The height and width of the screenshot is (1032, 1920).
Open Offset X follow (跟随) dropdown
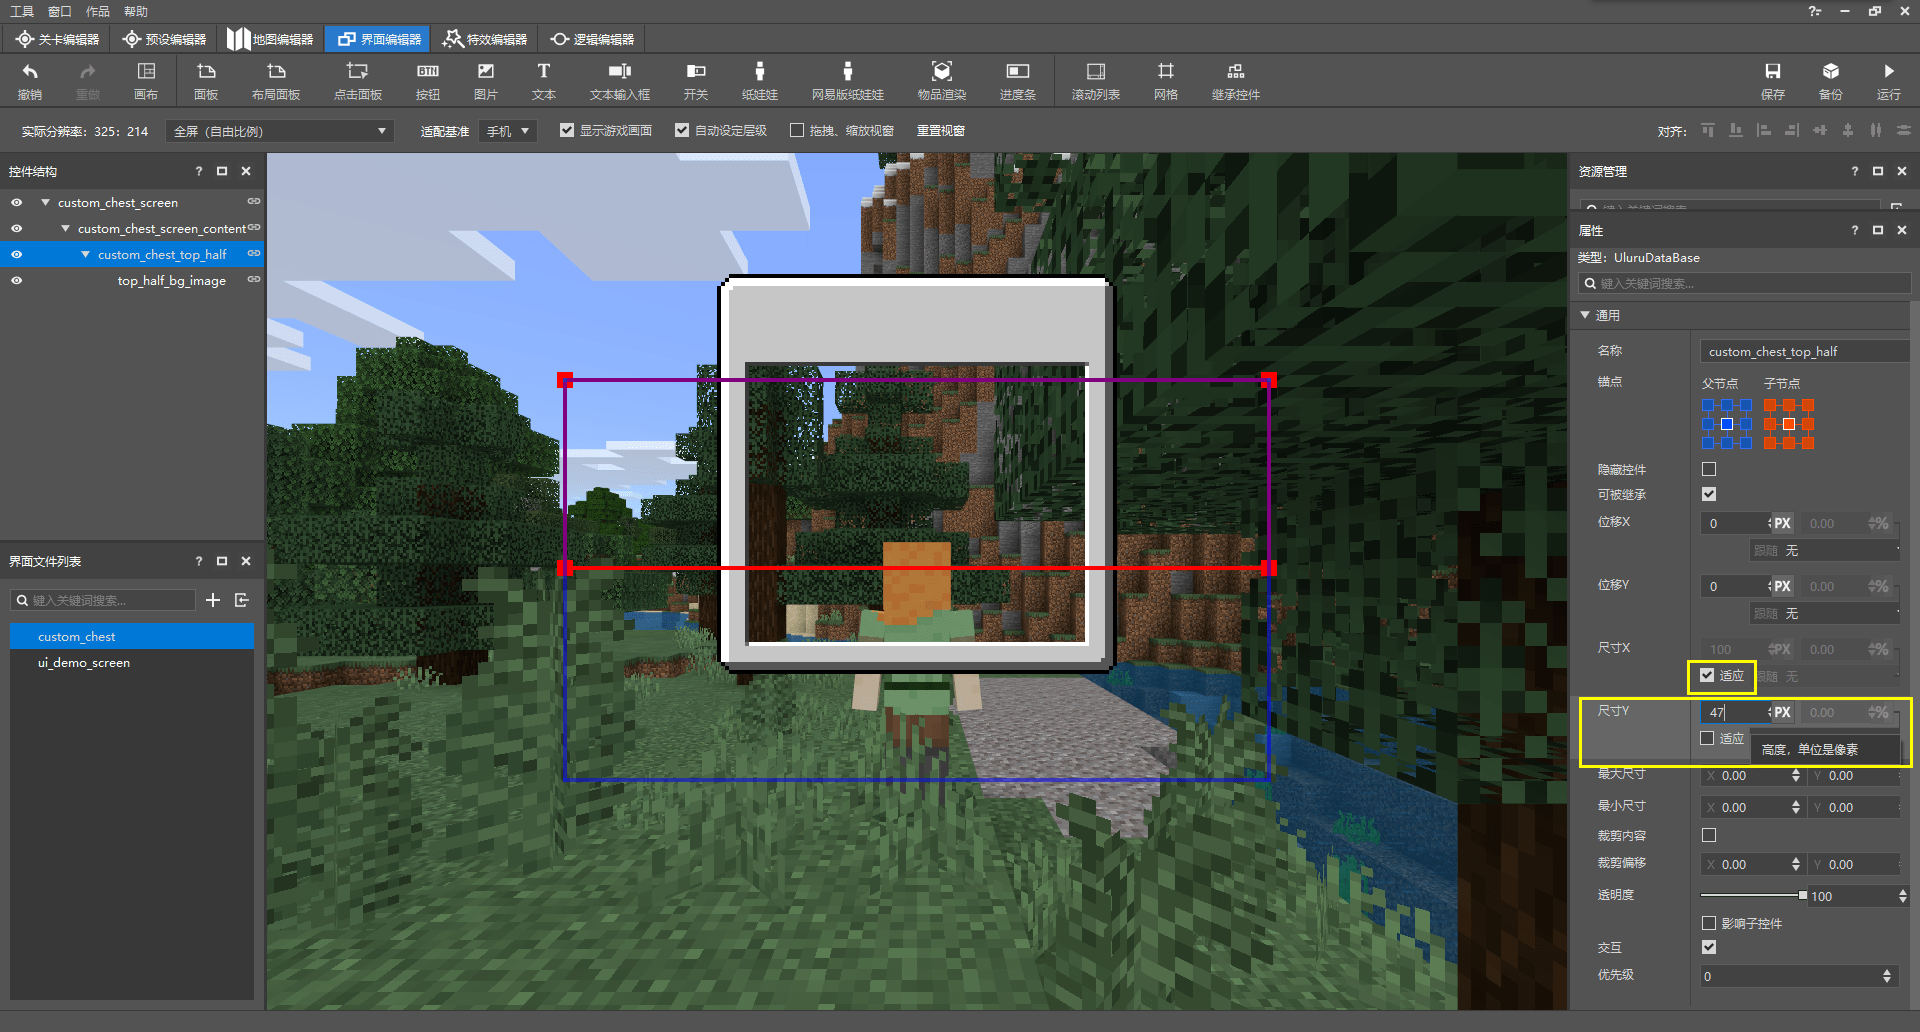coord(1825,551)
